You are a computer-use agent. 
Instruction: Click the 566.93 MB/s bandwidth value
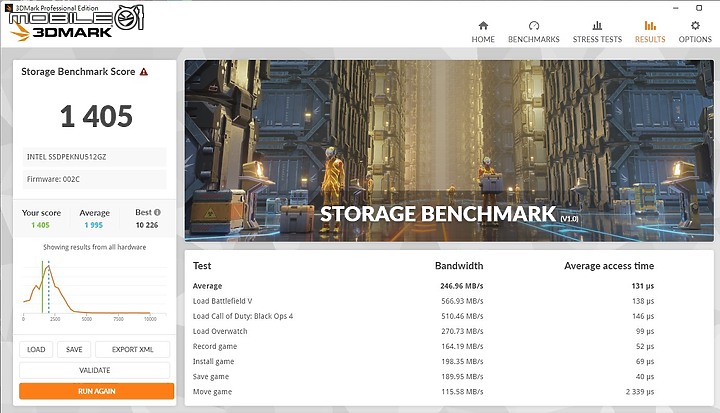click(x=462, y=301)
